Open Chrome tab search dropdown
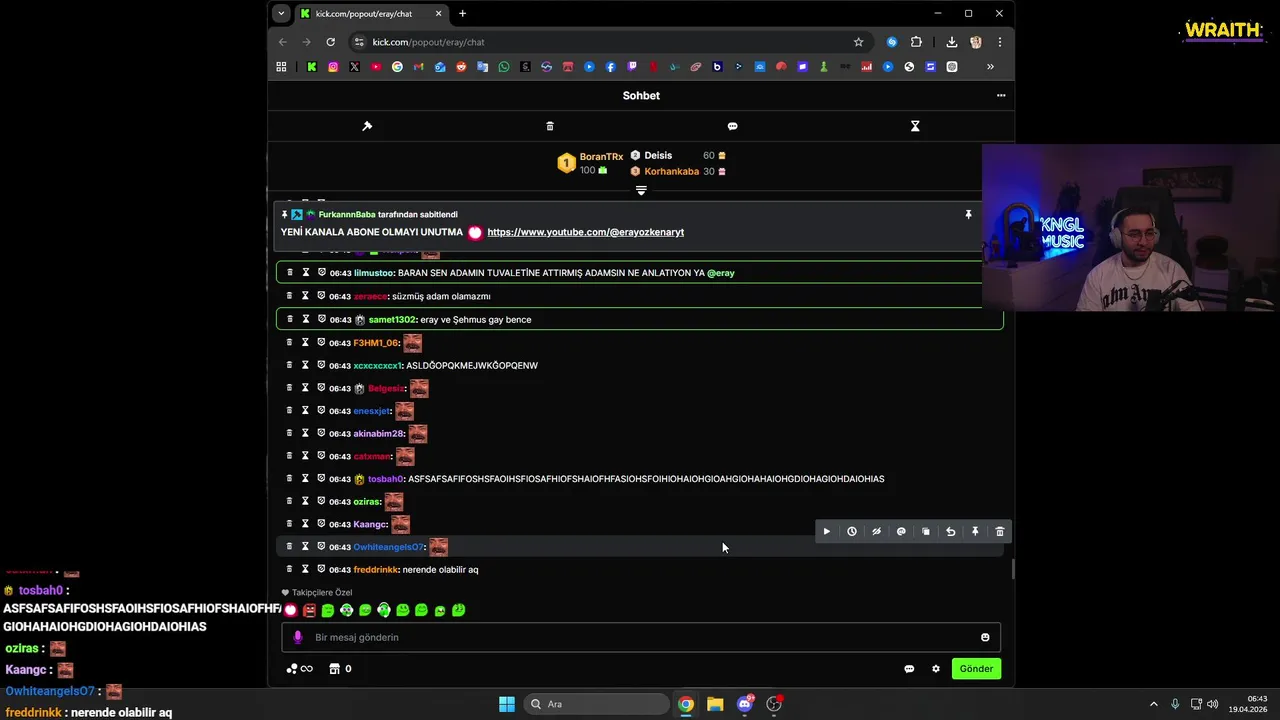The image size is (1280, 720). click(x=281, y=13)
